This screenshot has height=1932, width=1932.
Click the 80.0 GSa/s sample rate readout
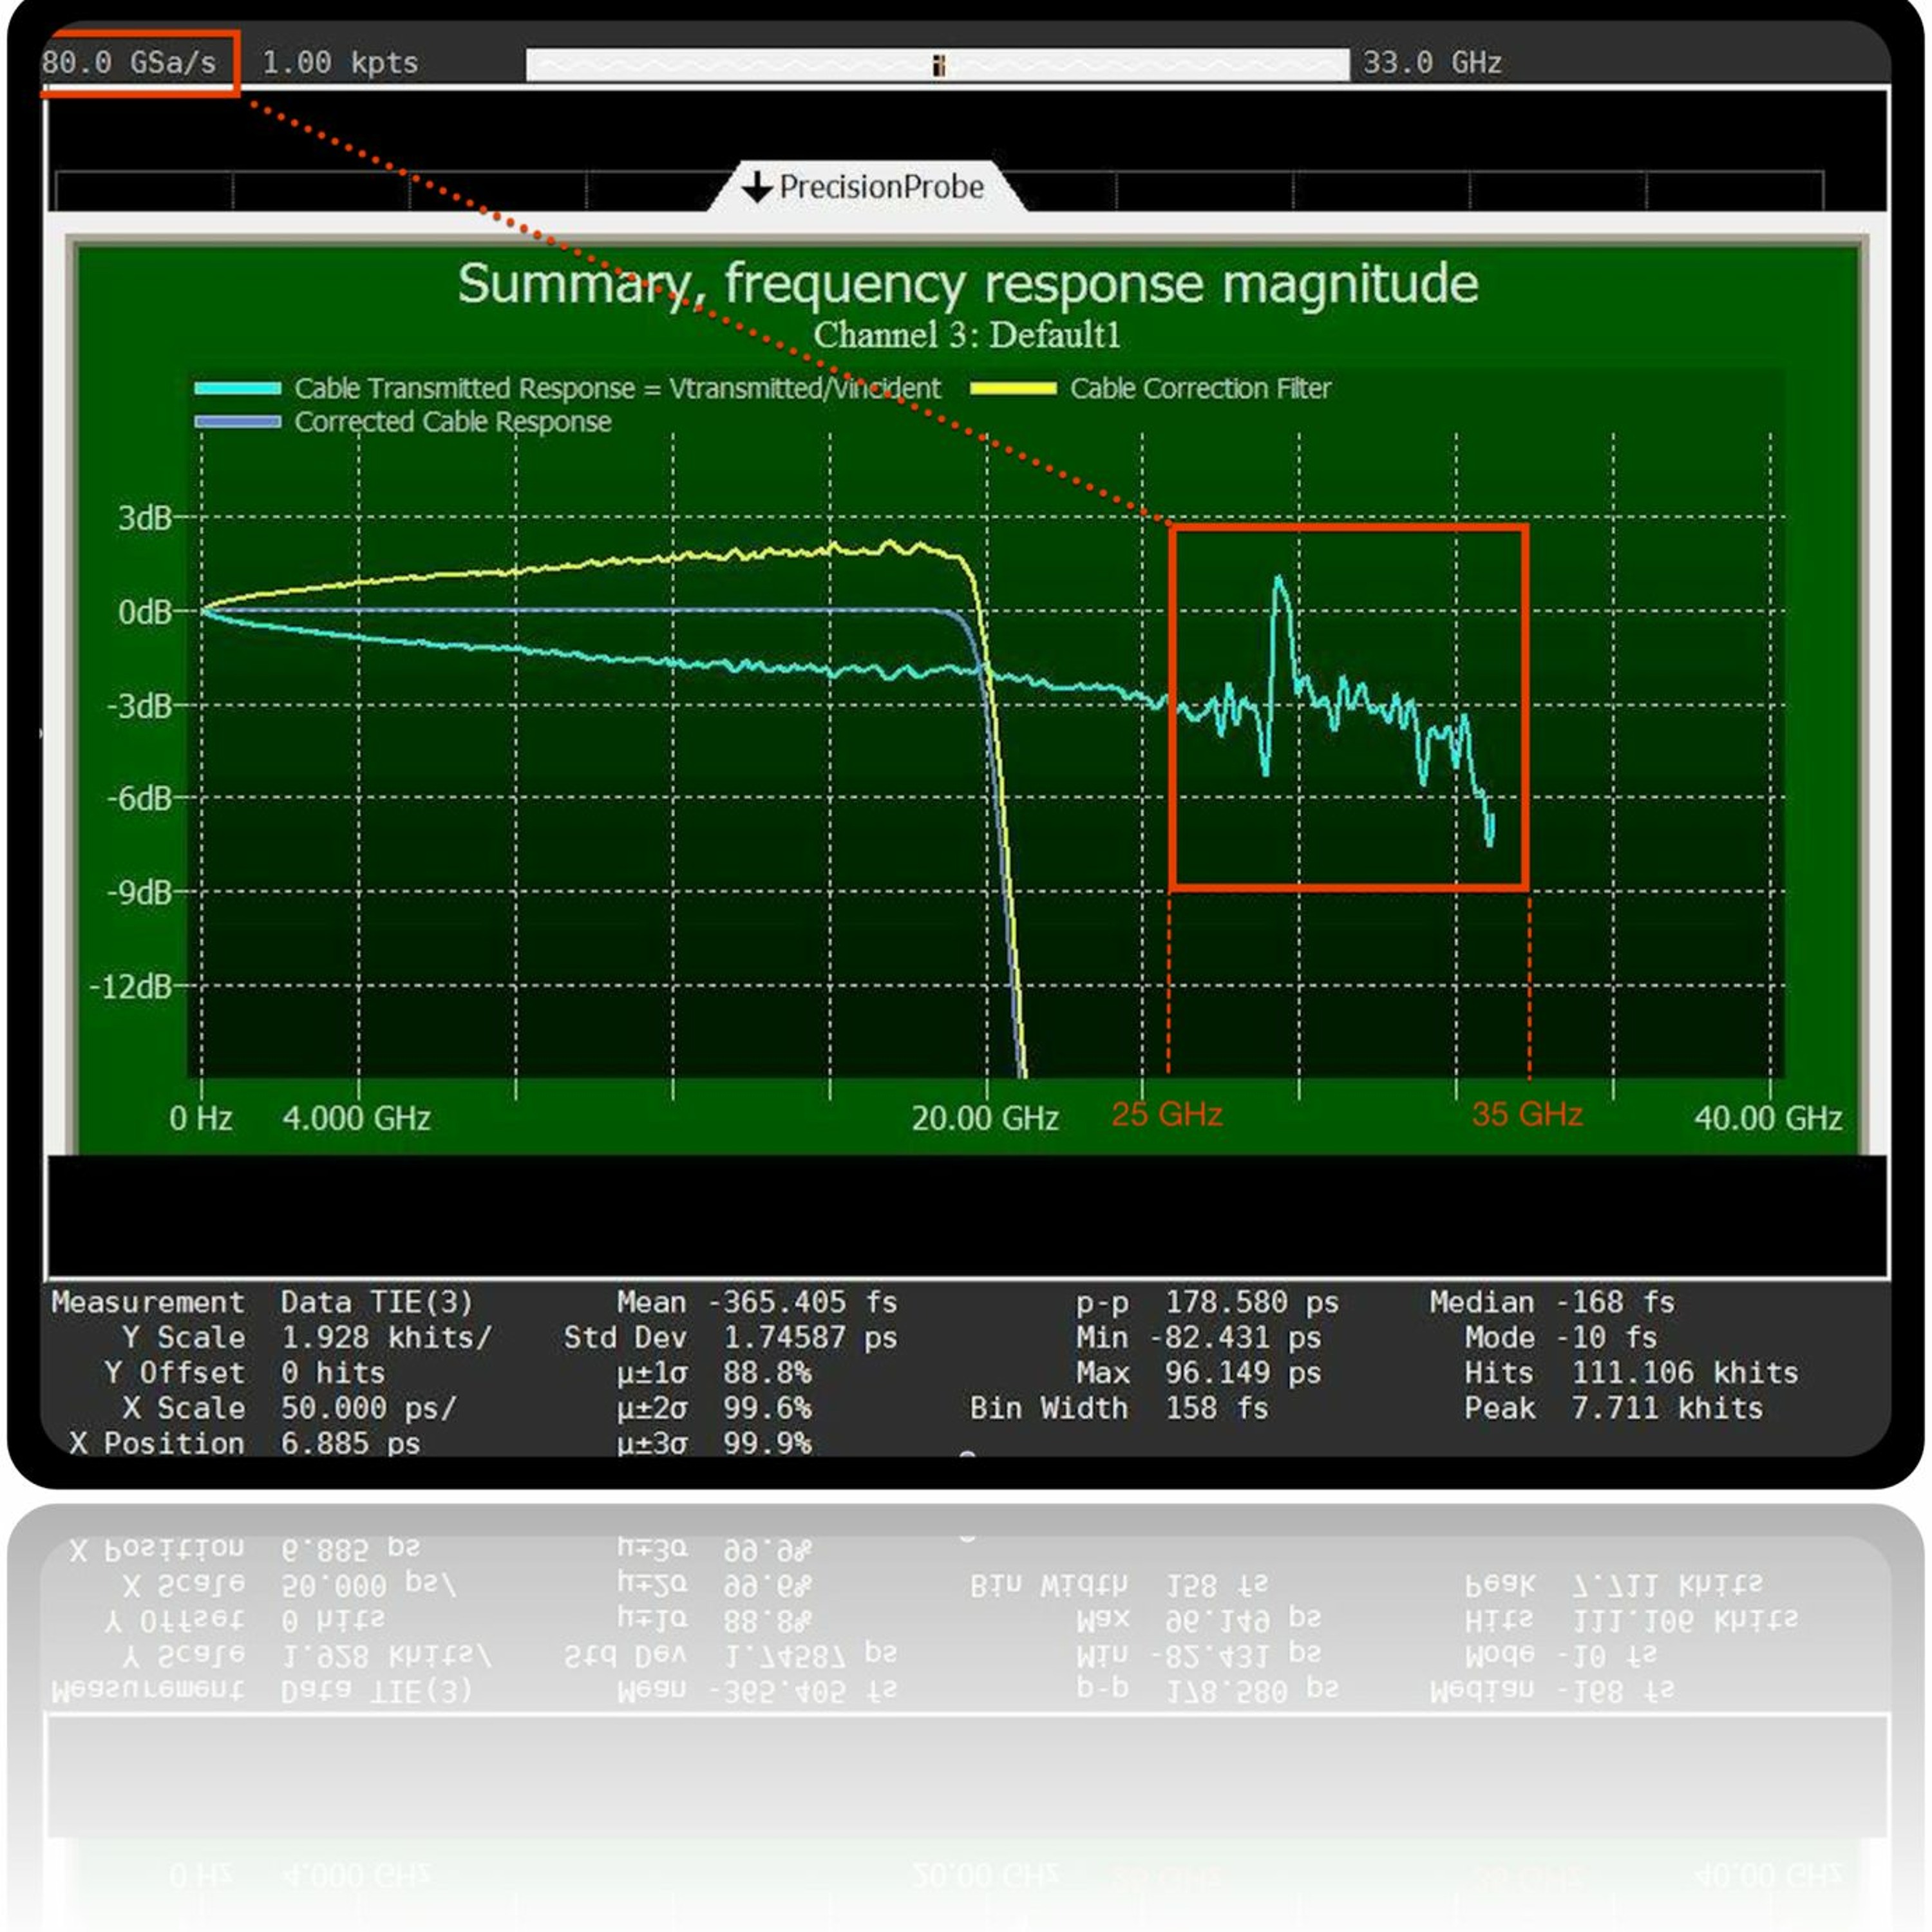pyautogui.click(x=129, y=63)
